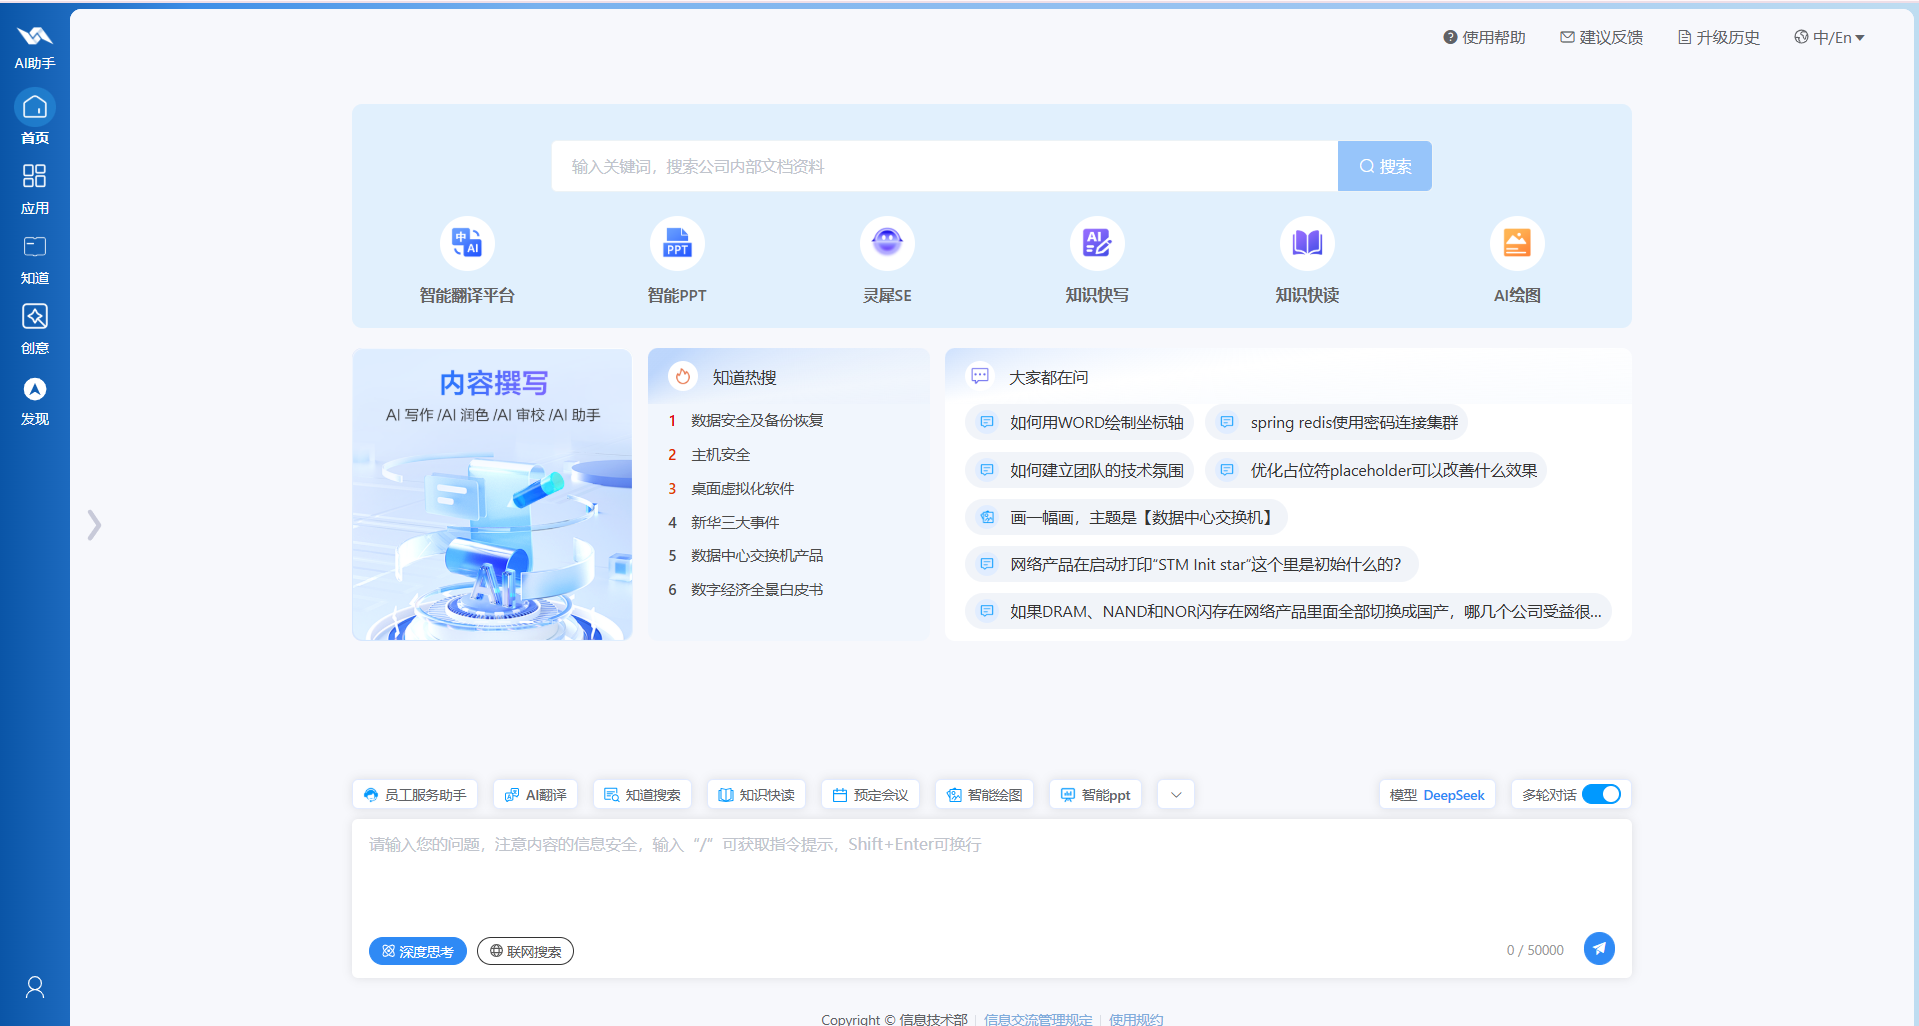The width and height of the screenshot is (1919, 1026).
Task: Open the 中/En language dropdown
Action: pos(1829,37)
